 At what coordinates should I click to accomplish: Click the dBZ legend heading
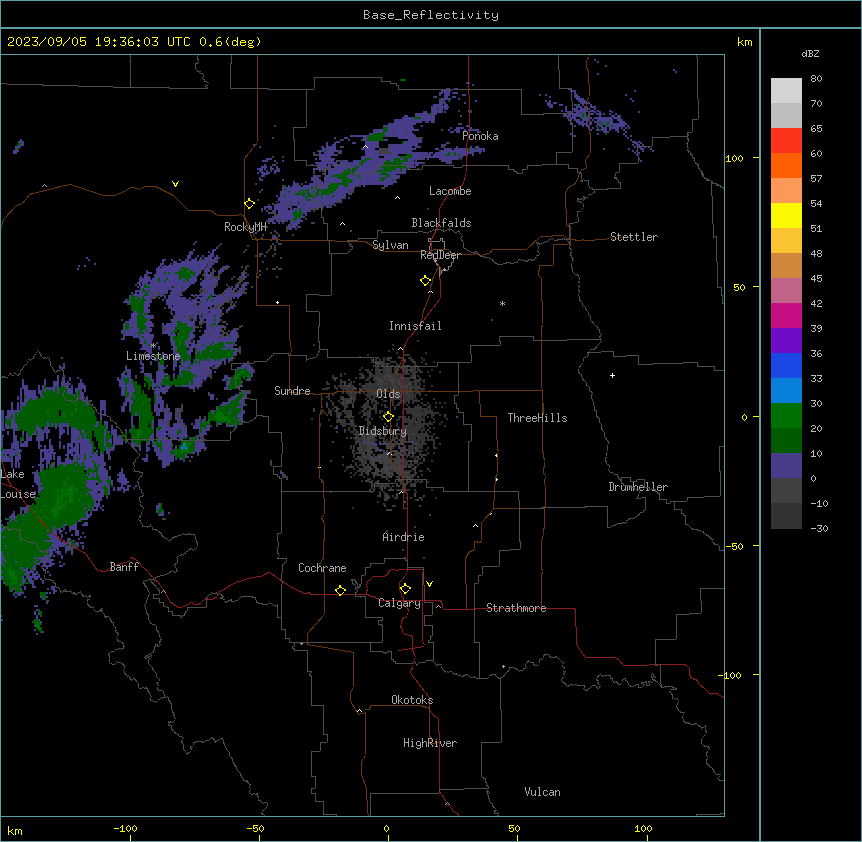point(810,53)
